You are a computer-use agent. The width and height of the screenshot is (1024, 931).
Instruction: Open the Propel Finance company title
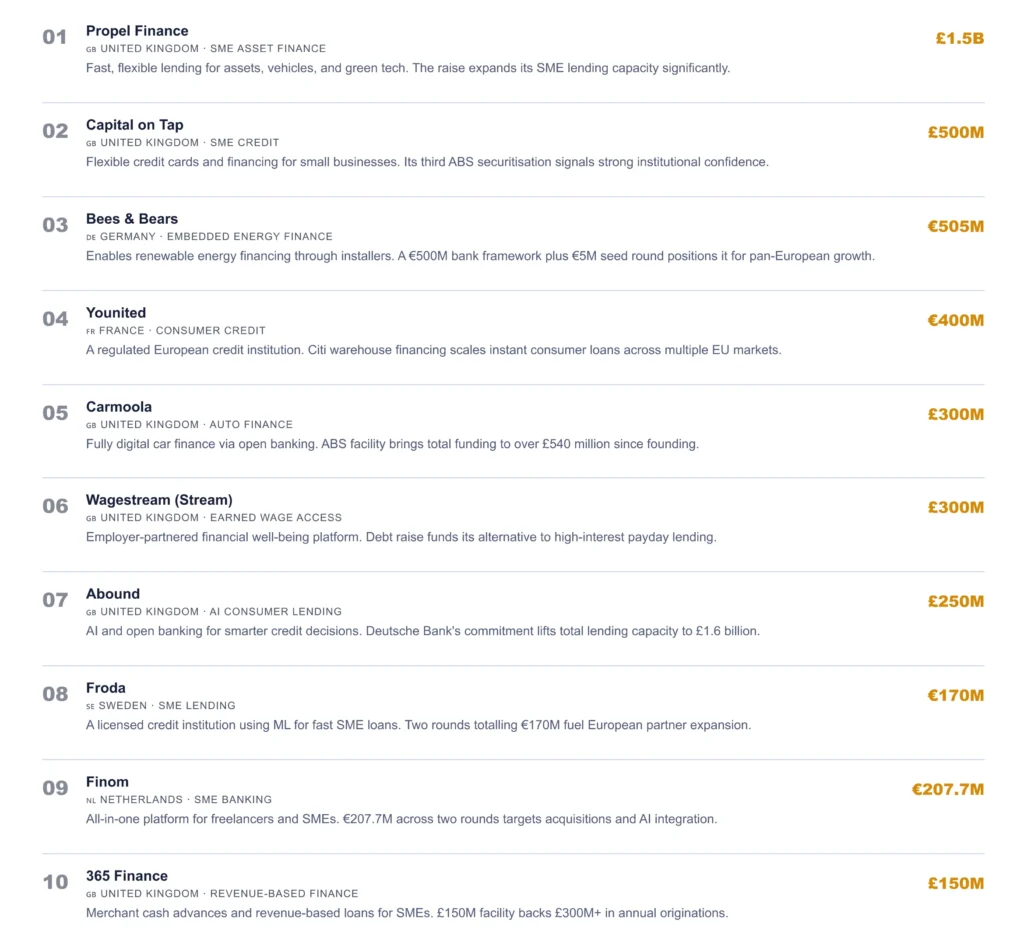(137, 31)
